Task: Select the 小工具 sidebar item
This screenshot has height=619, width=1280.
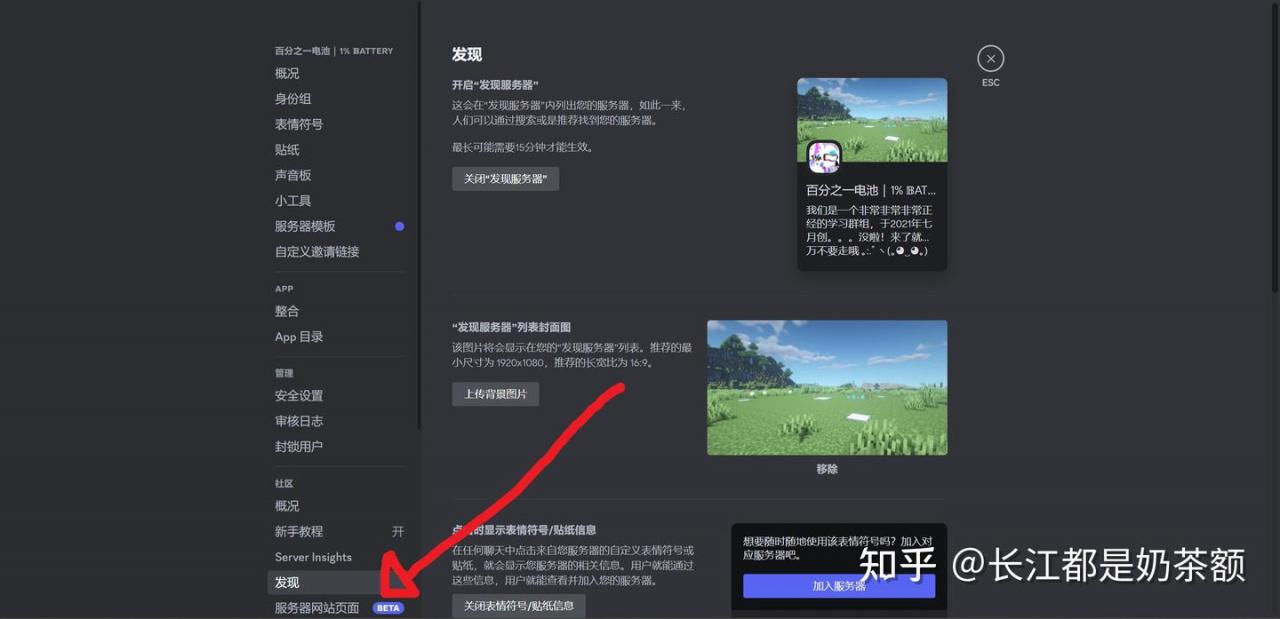Action: pos(293,201)
